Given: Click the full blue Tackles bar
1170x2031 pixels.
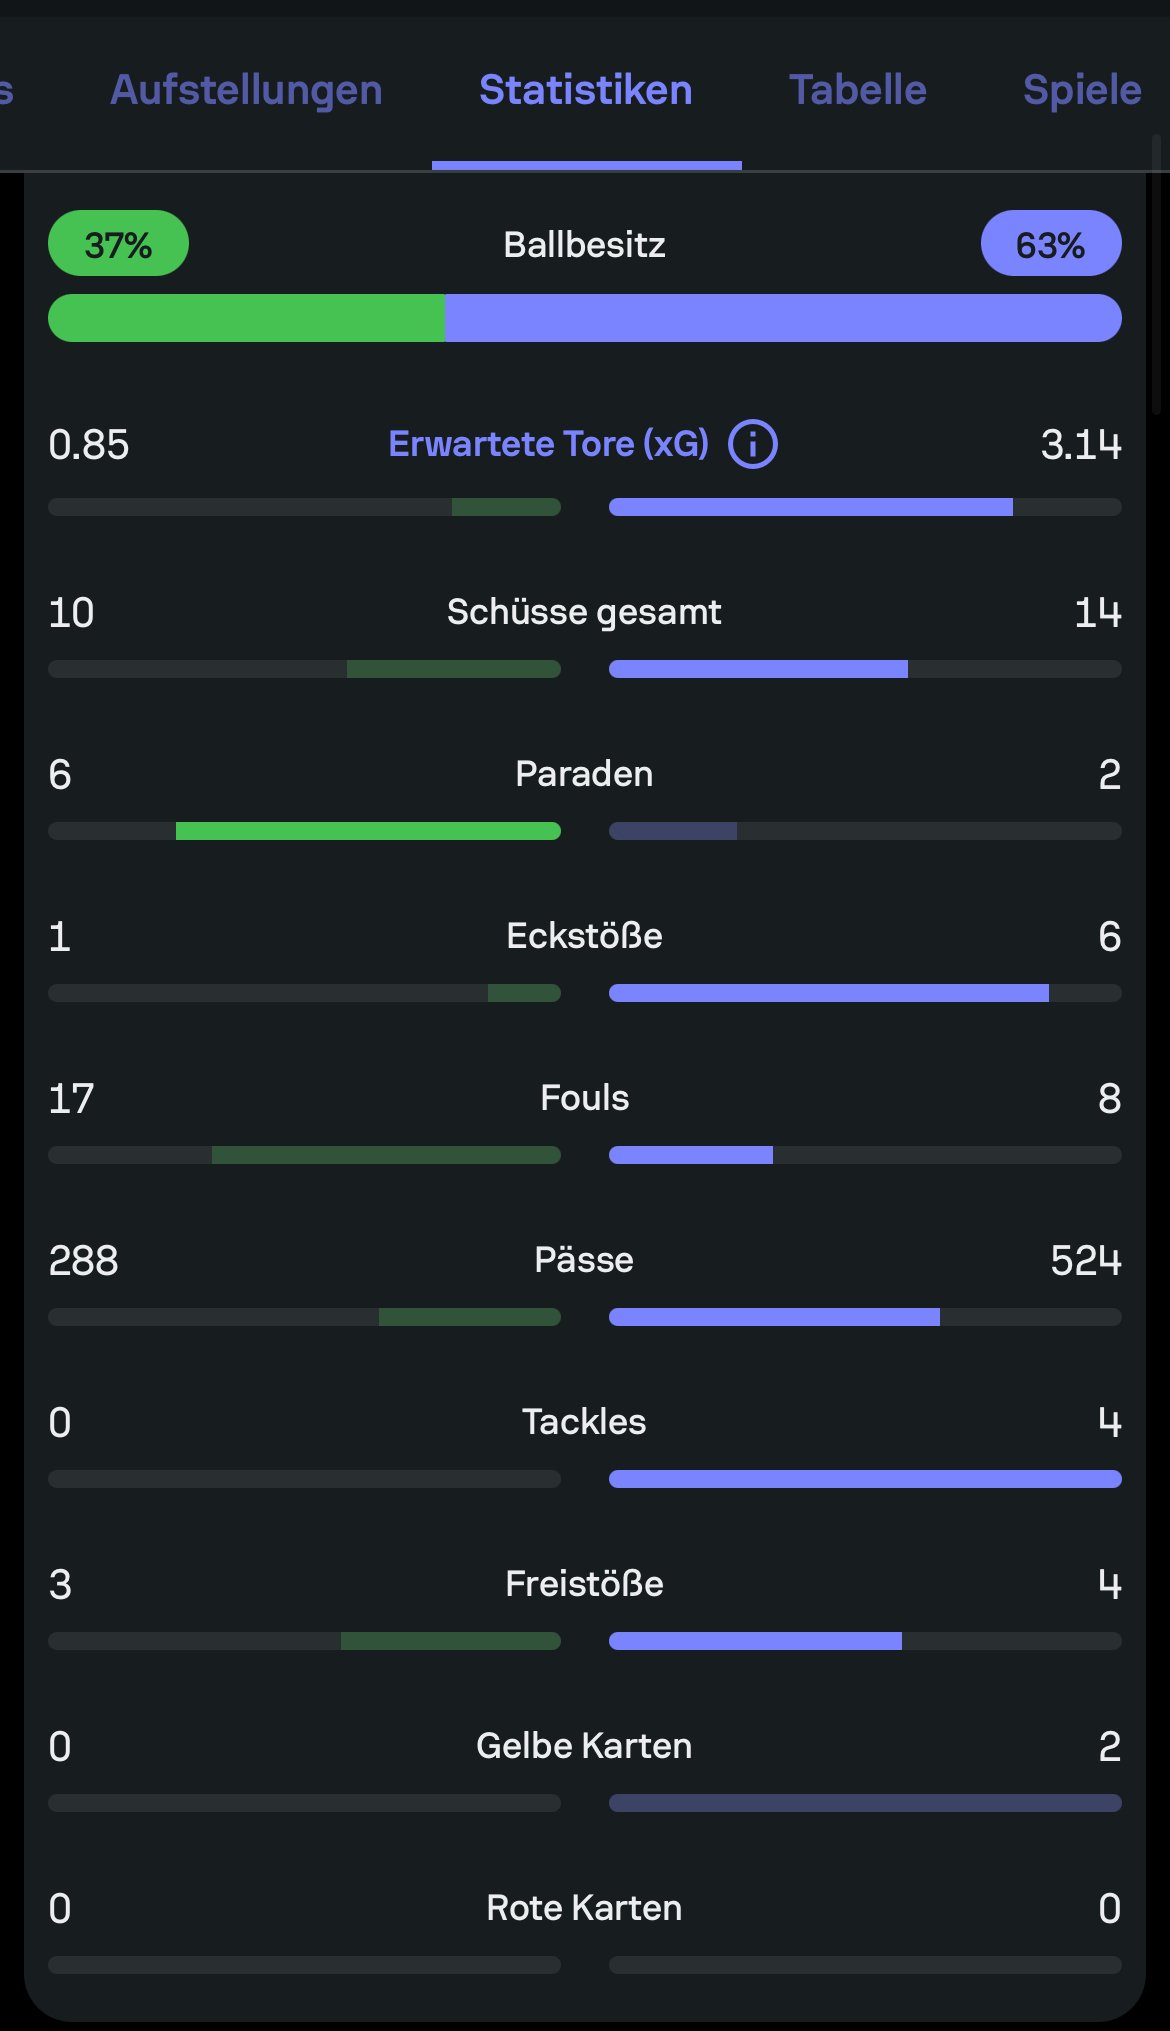Looking at the screenshot, I should [x=865, y=1479].
